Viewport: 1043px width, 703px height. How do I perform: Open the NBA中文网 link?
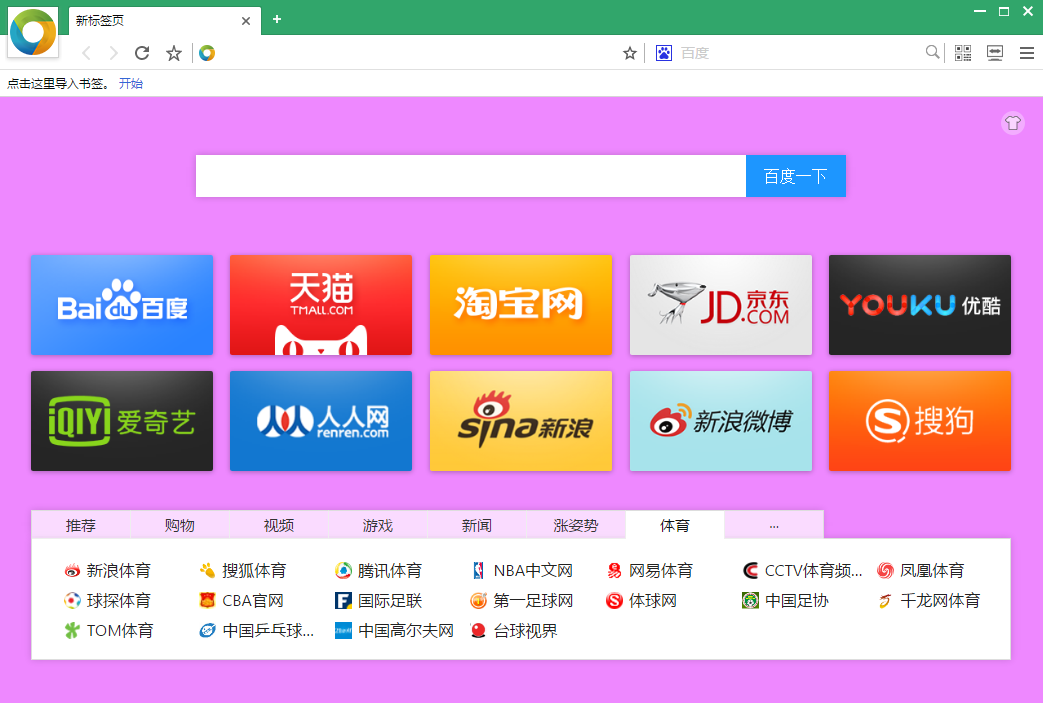[x=522, y=571]
